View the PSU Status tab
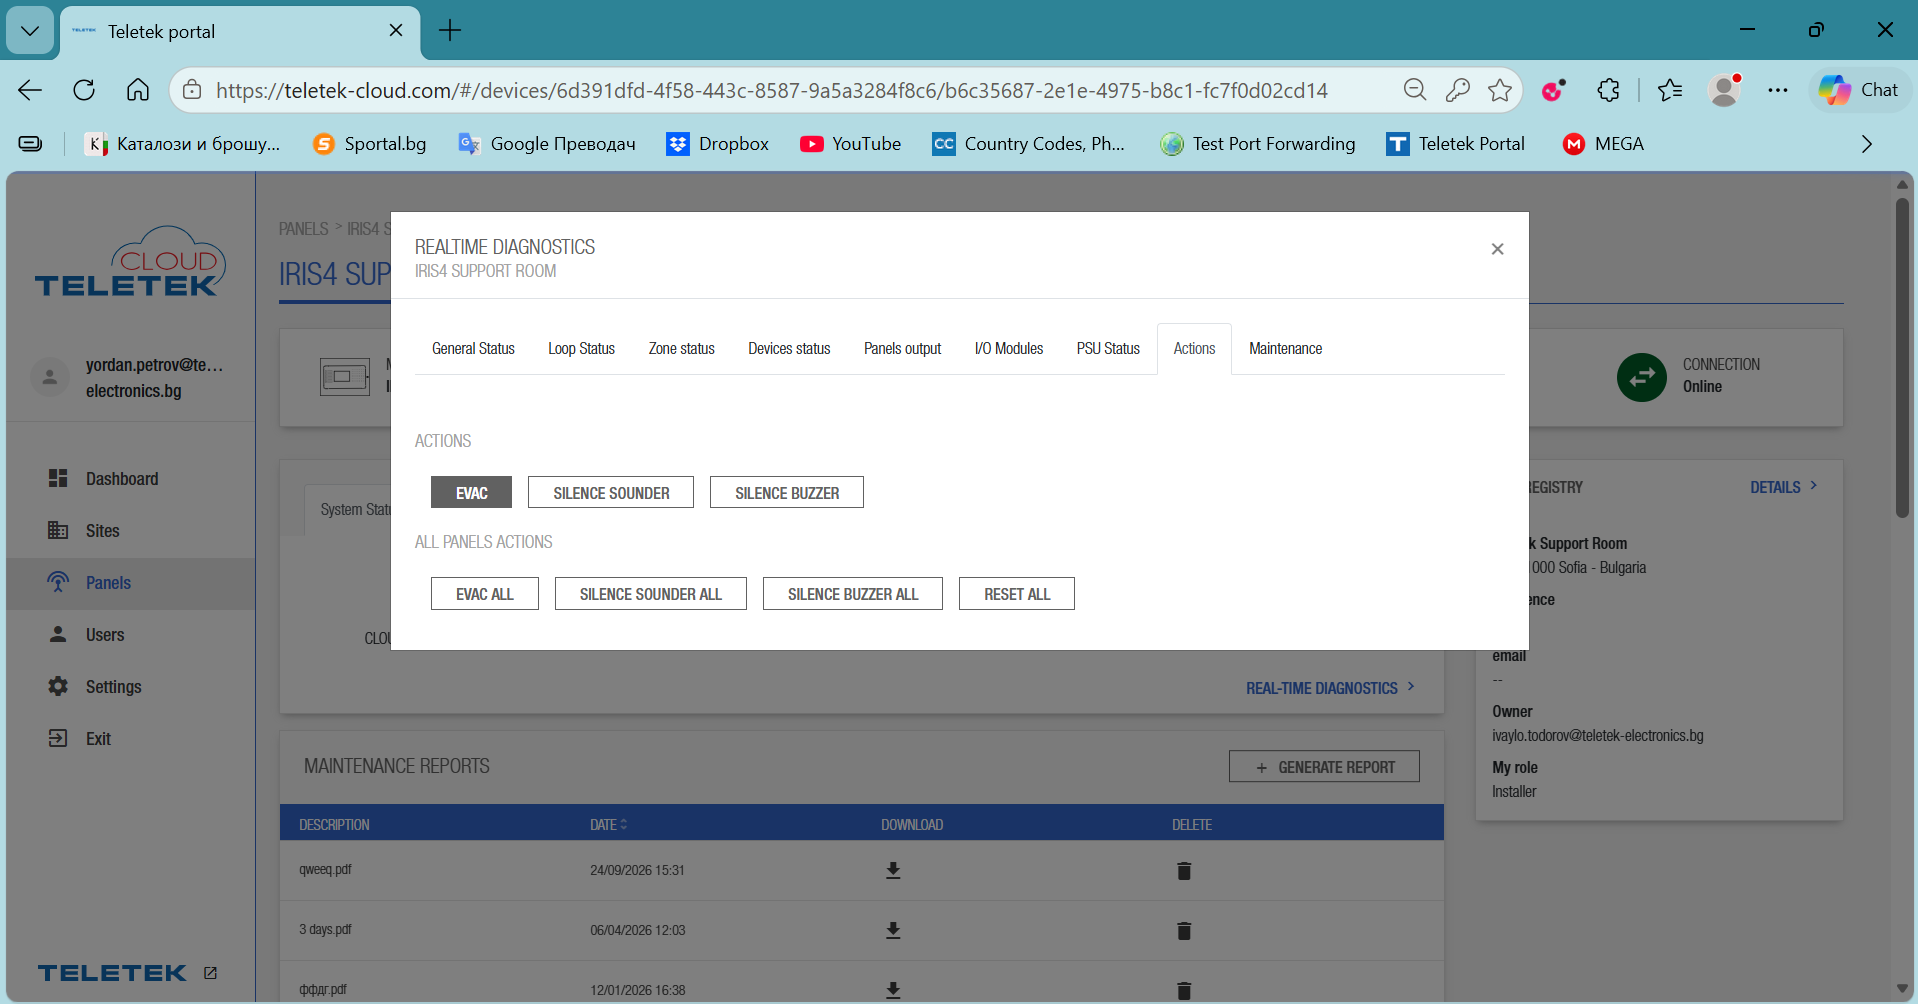The image size is (1918, 1004). (1108, 349)
